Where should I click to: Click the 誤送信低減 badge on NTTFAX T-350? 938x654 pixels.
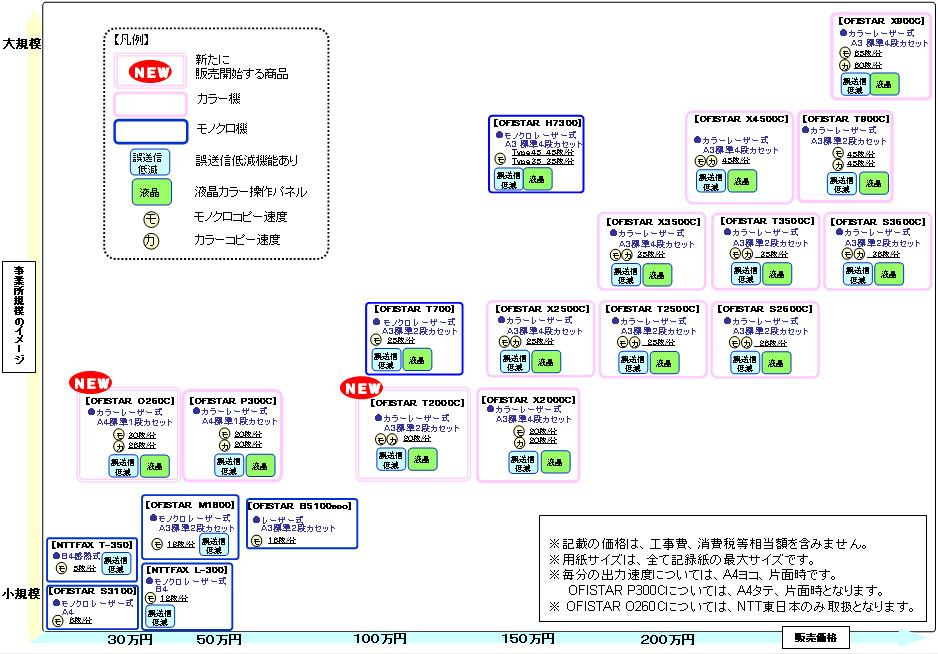click(115, 564)
